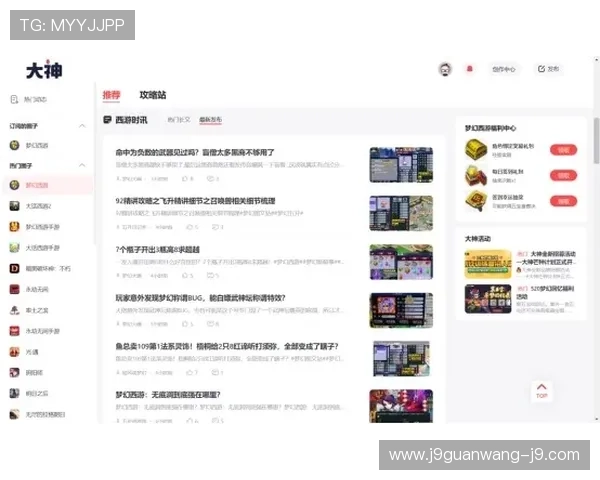
Task: Open 梦幻西游 under 订阅的圈子
Action: 29,145
